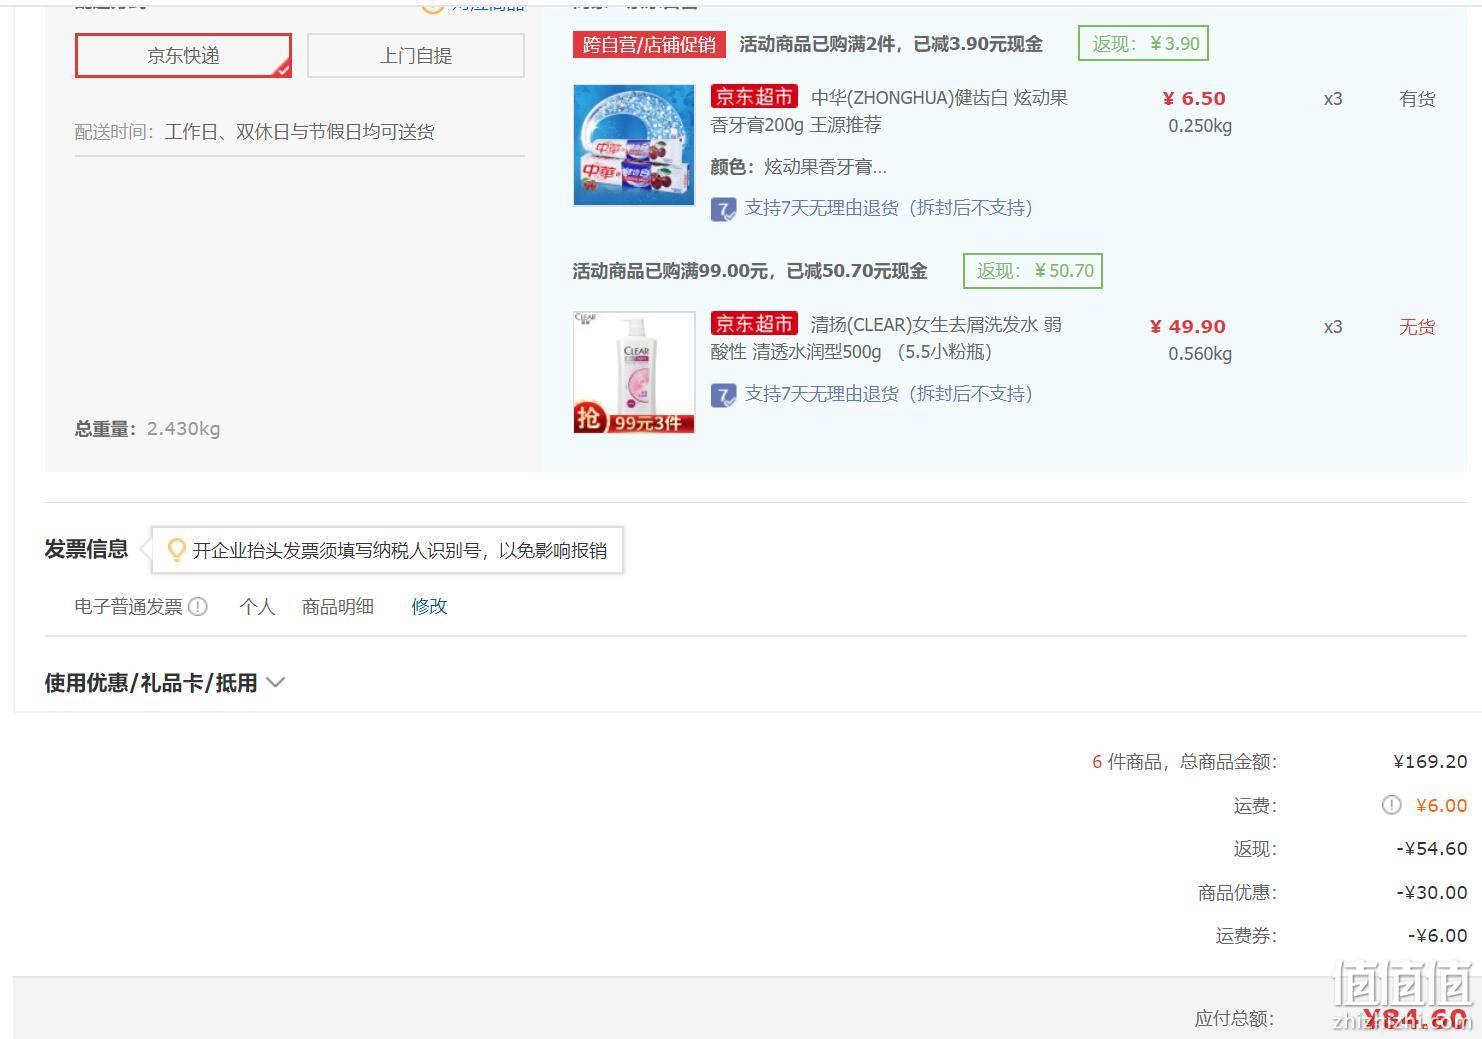1482x1039 pixels.
Task: Click the 7天无理由退货 text for toothpaste
Action: coord(888,208)
